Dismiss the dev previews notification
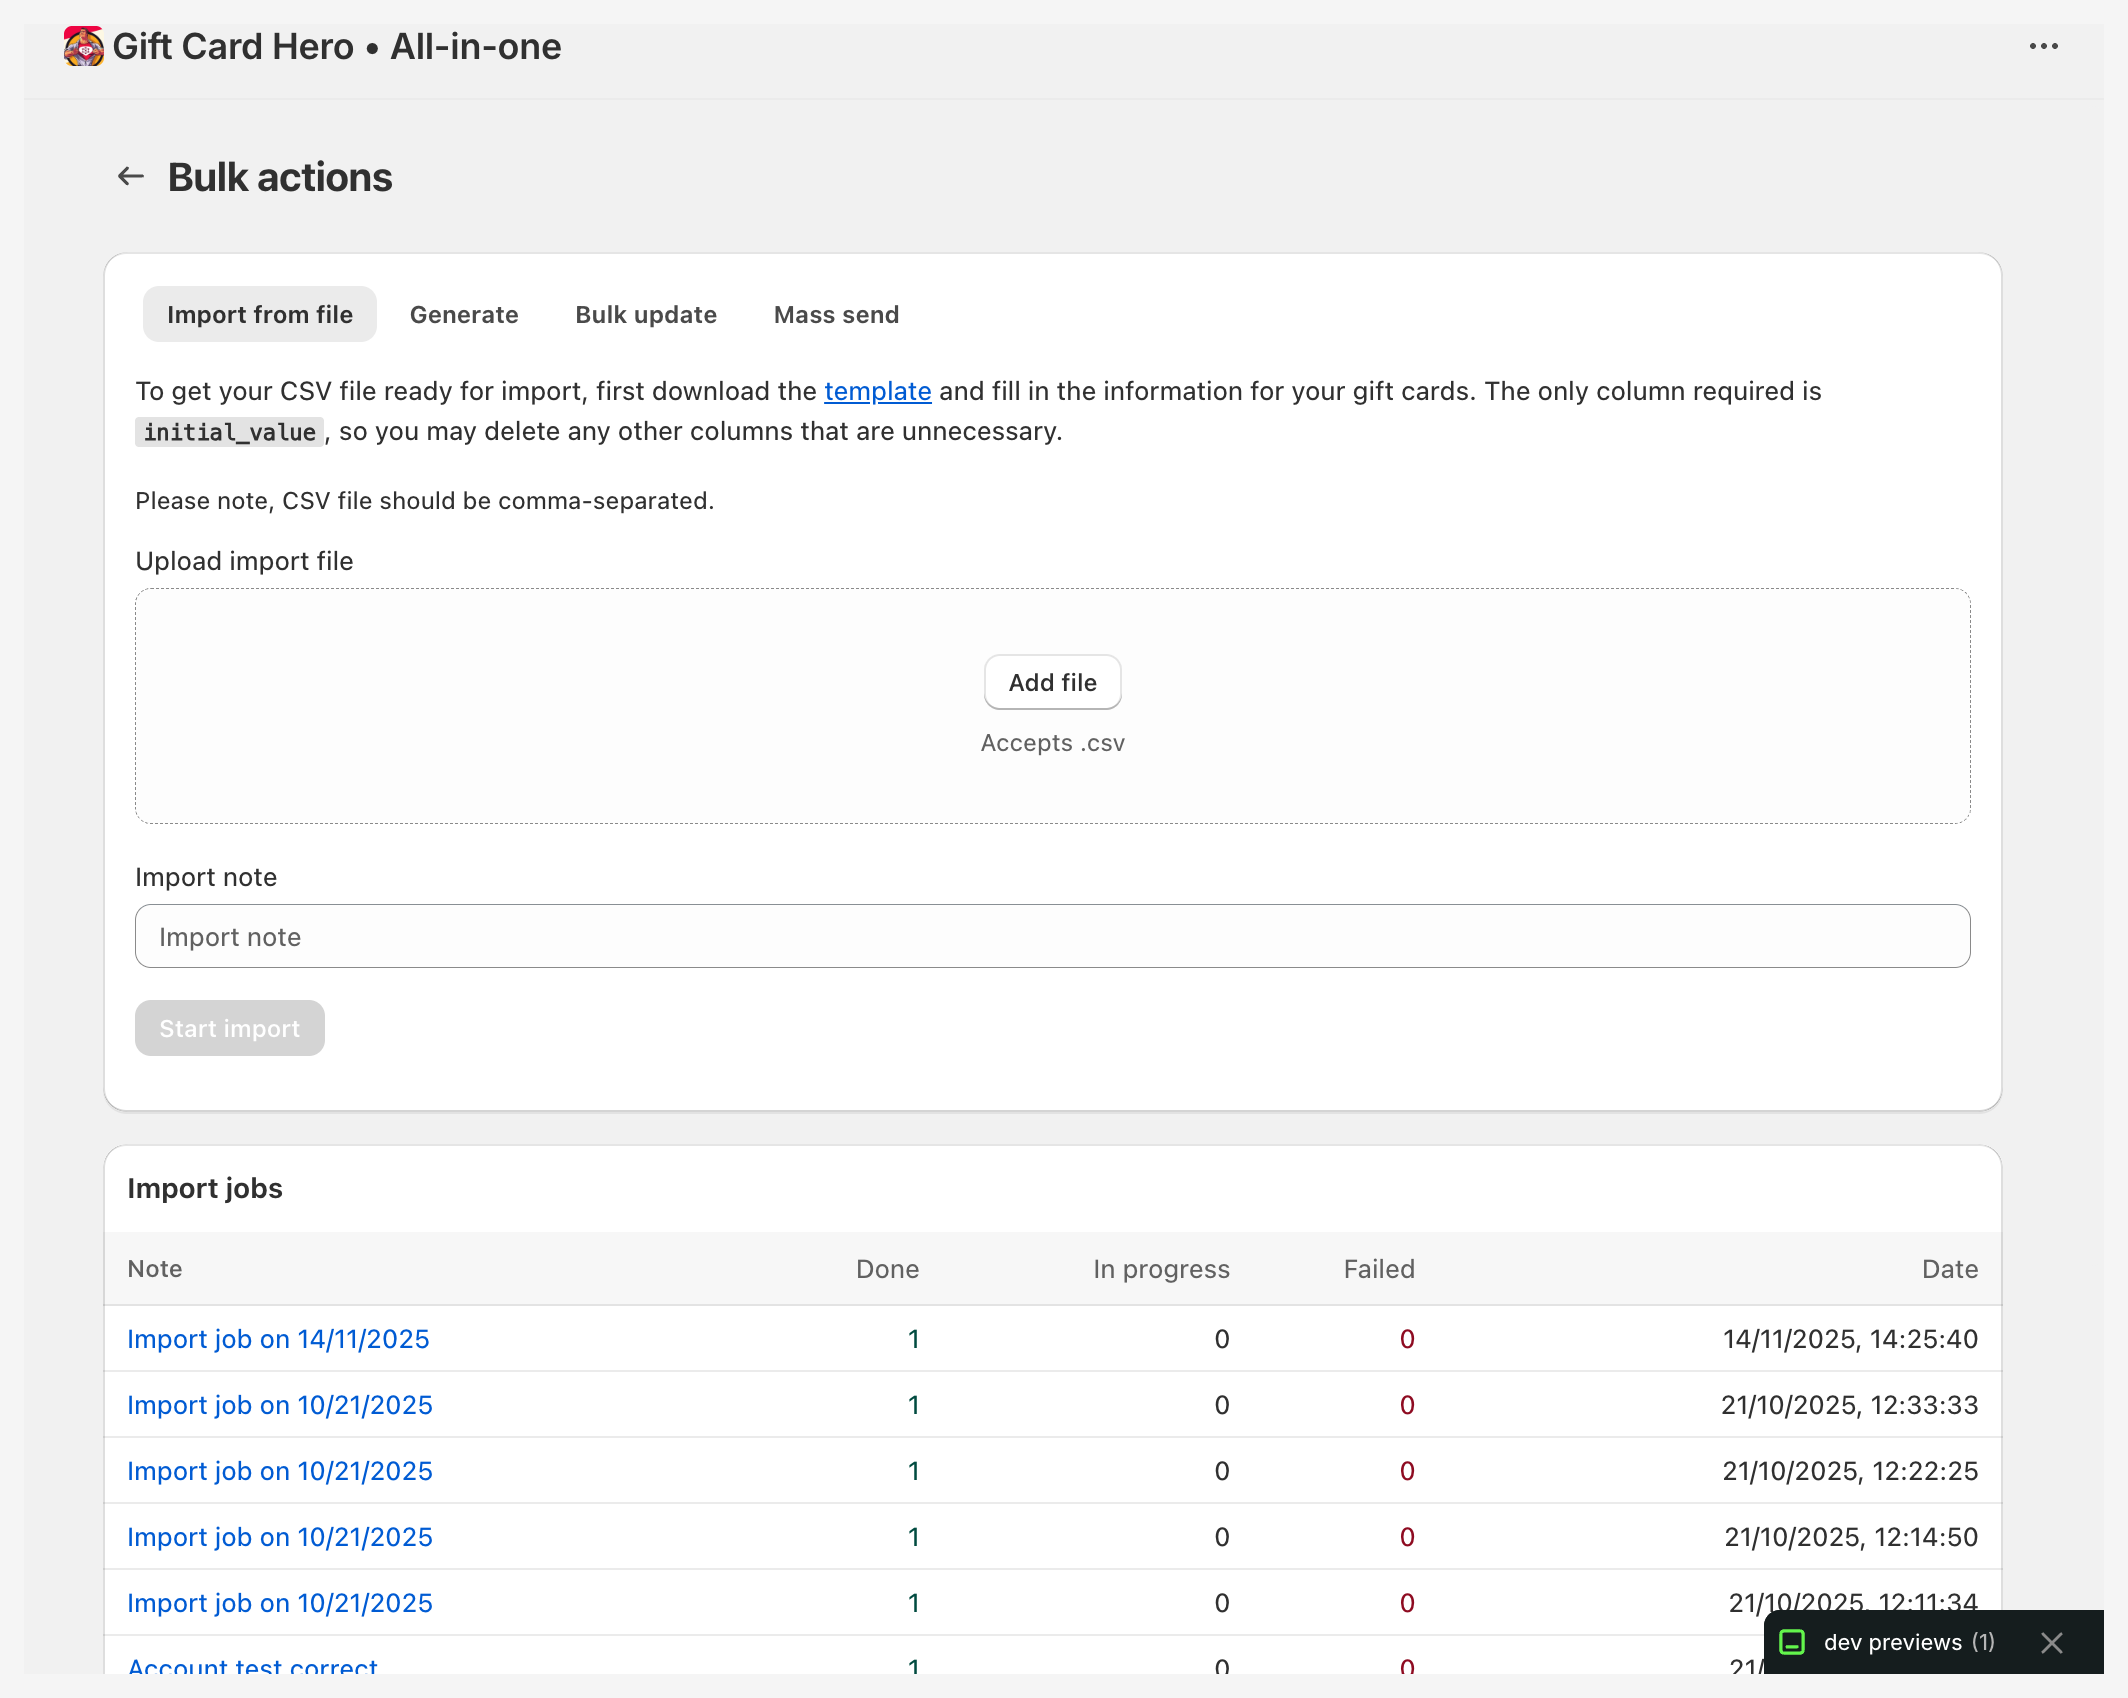 coord(2052,1643)
